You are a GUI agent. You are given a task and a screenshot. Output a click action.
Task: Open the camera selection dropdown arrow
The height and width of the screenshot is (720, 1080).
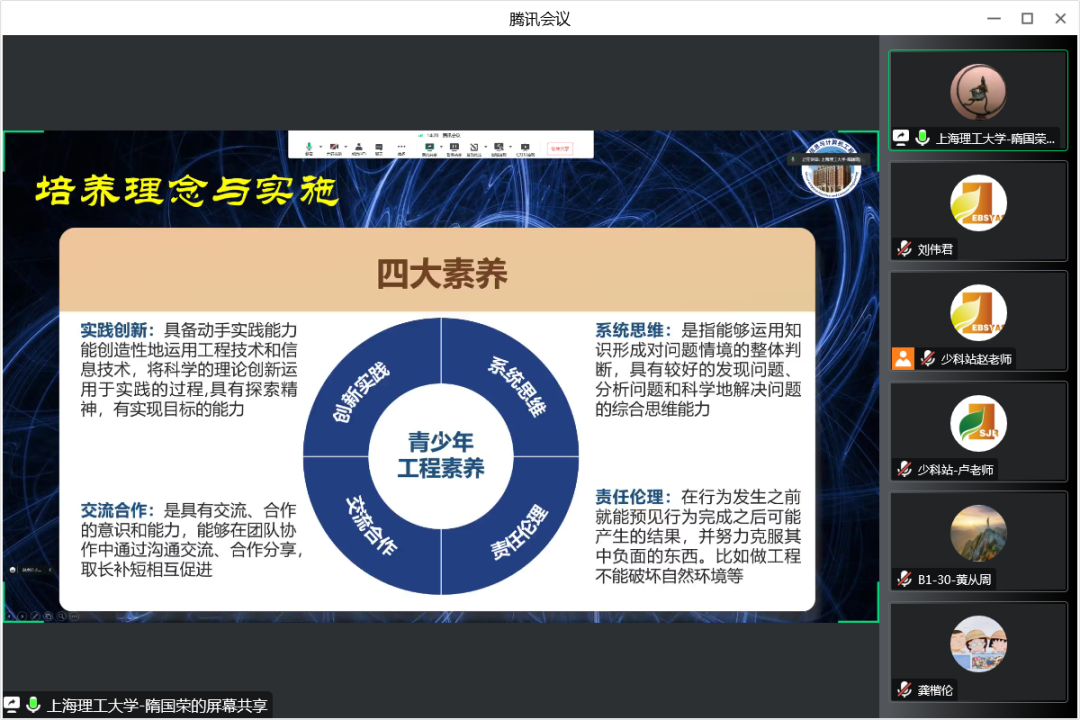tap(344, 147)
